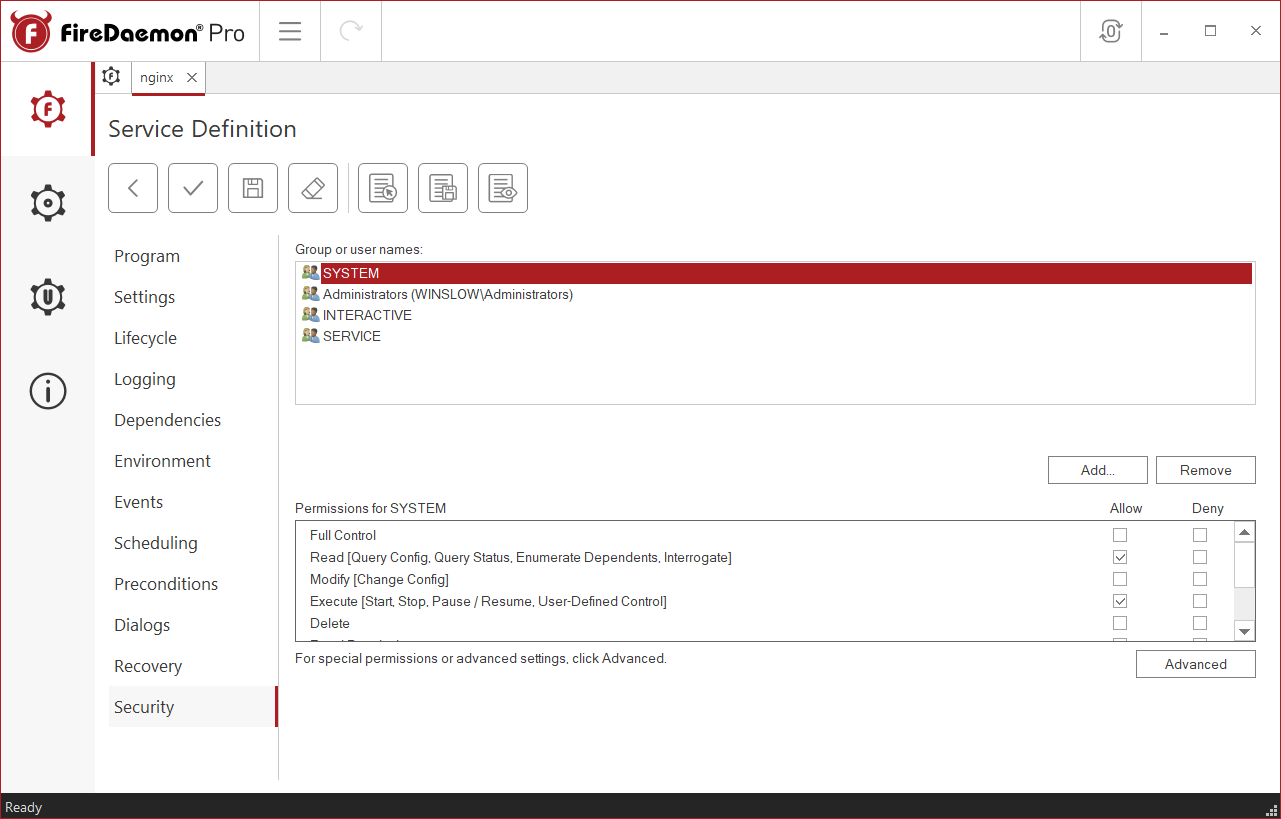
Task: Click the Add... button
Action: click(x=1098, y=470)
